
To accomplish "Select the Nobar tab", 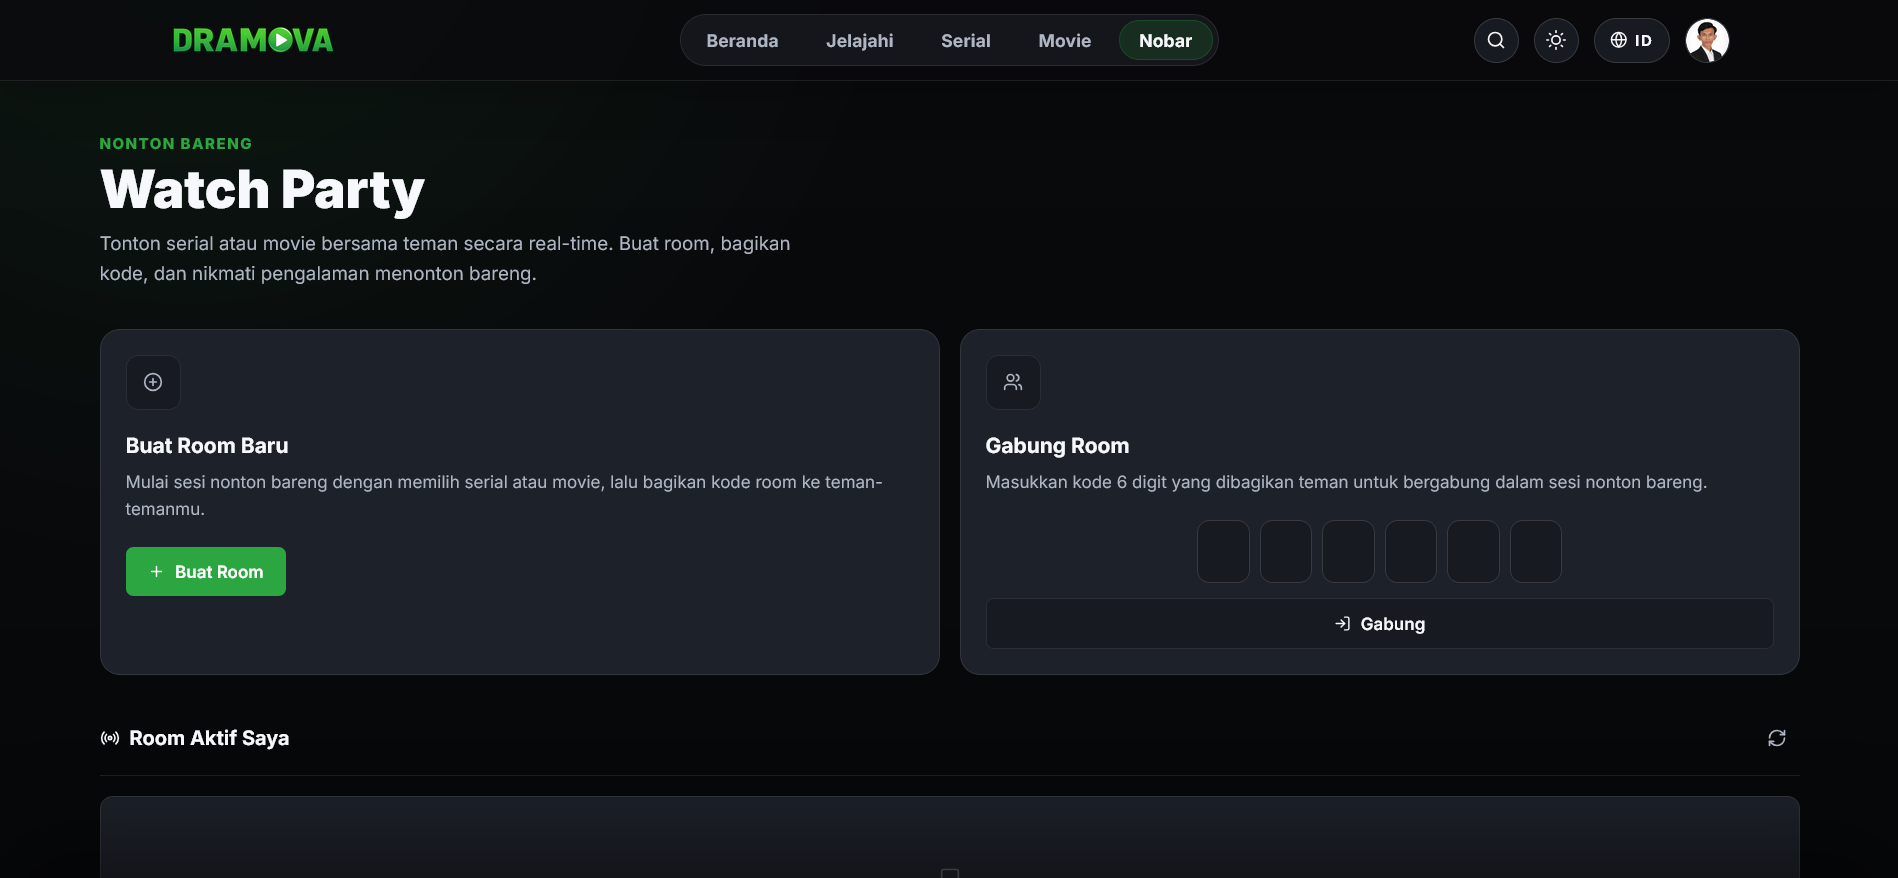I will tap(1166, 41).
